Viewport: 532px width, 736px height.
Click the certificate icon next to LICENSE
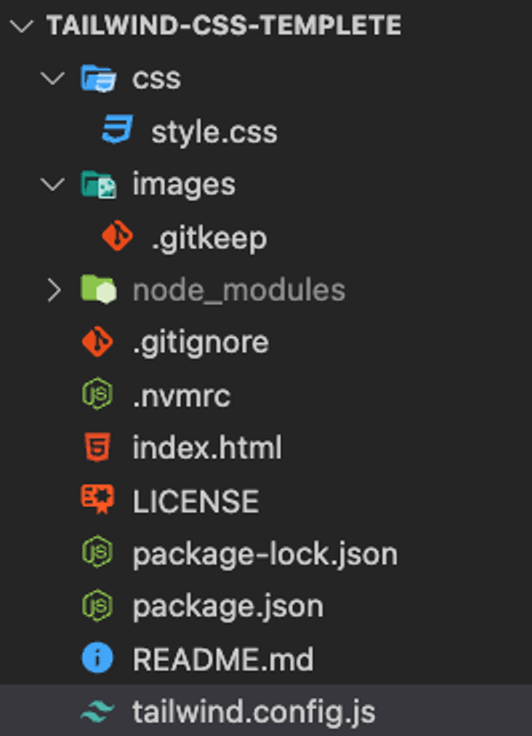[97, 499]
